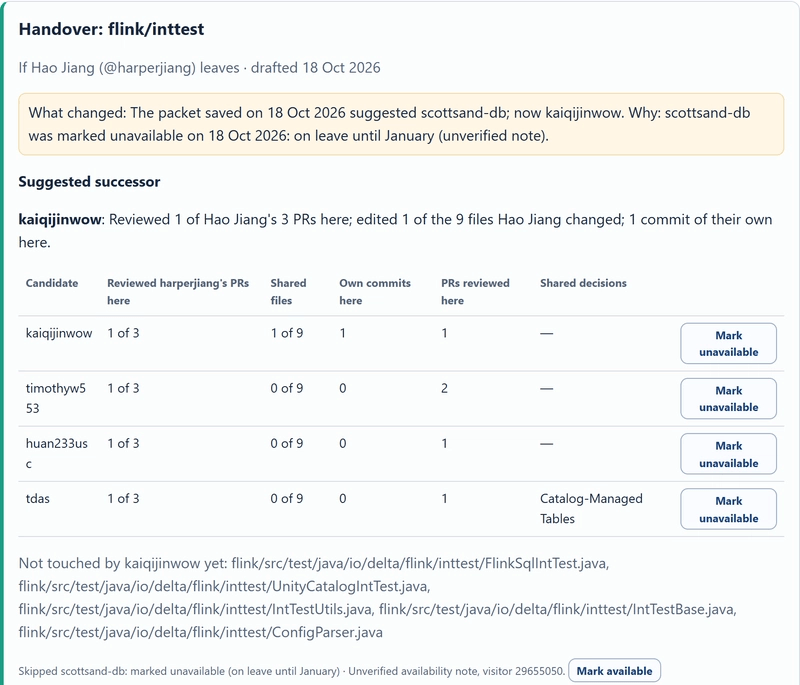Click the 'Own commits here' column header

(x=375, y=292)
